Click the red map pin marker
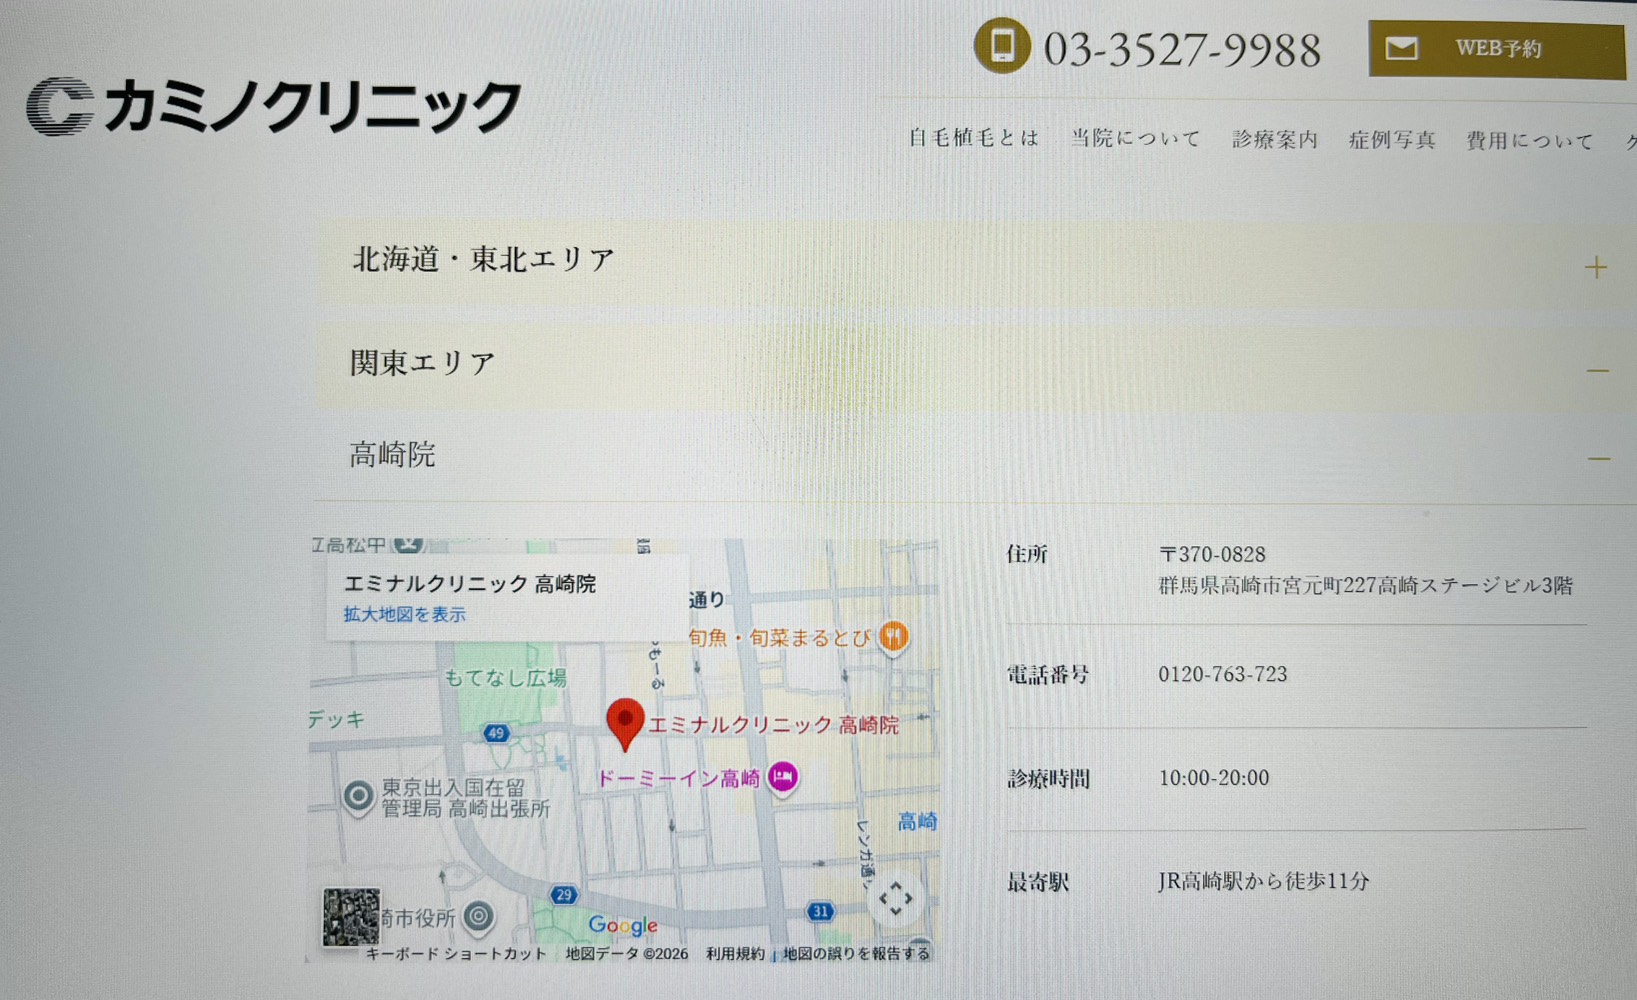Screen dimensions: 1637x1000 625,725
